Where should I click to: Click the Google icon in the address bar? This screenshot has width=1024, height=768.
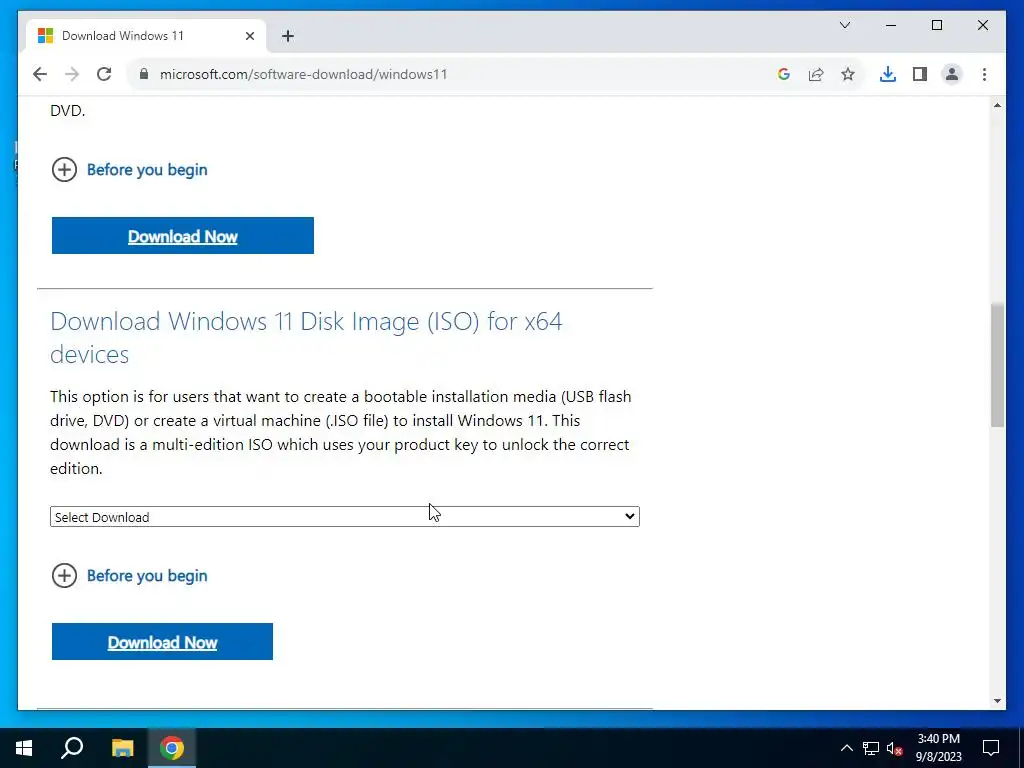click(x=784, y=74)
